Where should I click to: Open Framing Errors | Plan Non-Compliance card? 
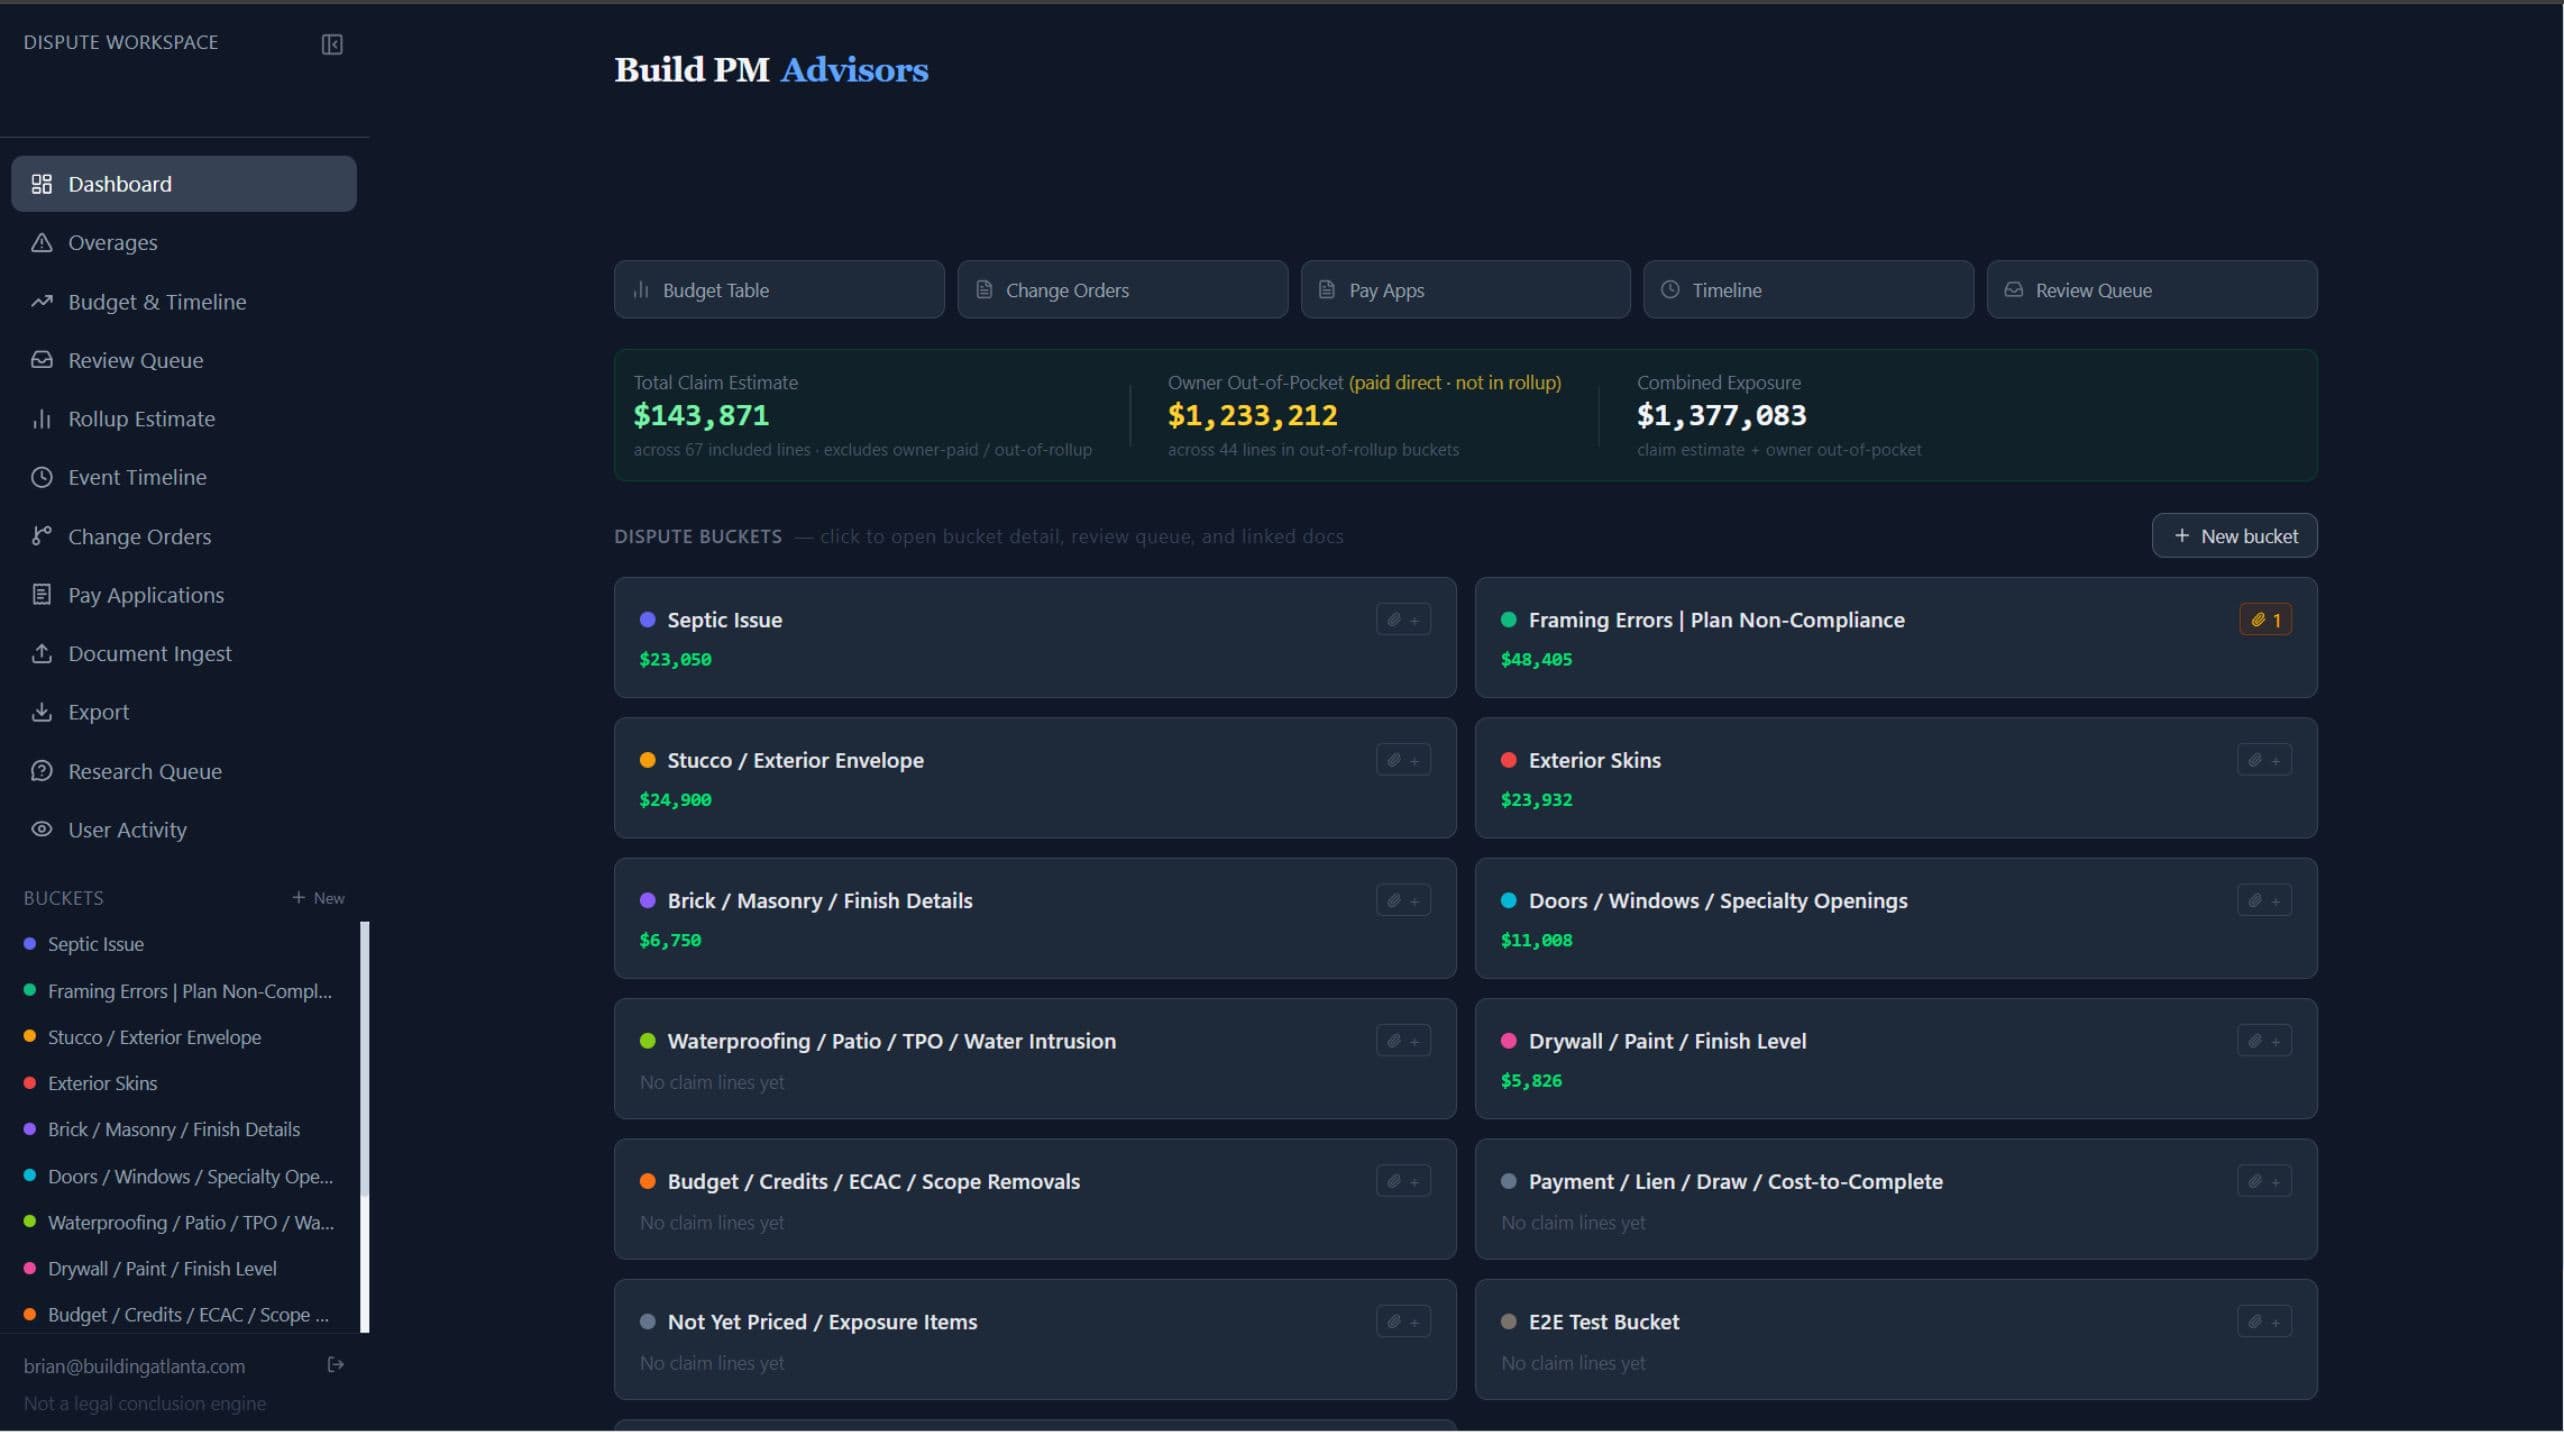point(1896,637)
